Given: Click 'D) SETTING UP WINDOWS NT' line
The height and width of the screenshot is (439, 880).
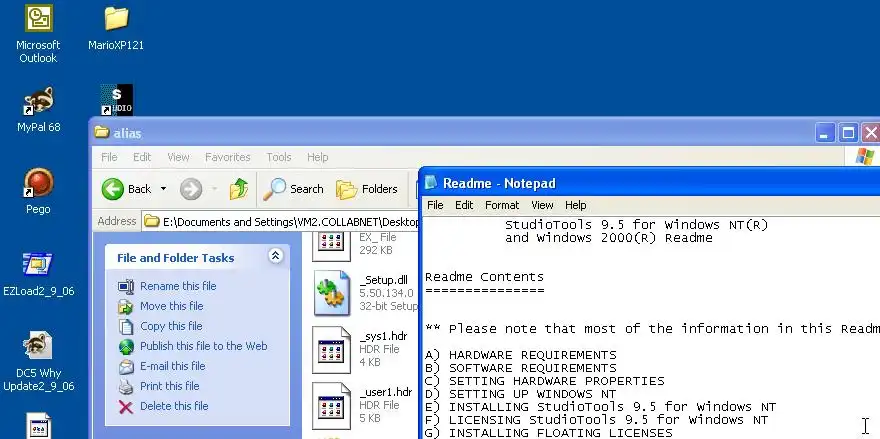Looking at the screenshot, I should tap(520, 394).
